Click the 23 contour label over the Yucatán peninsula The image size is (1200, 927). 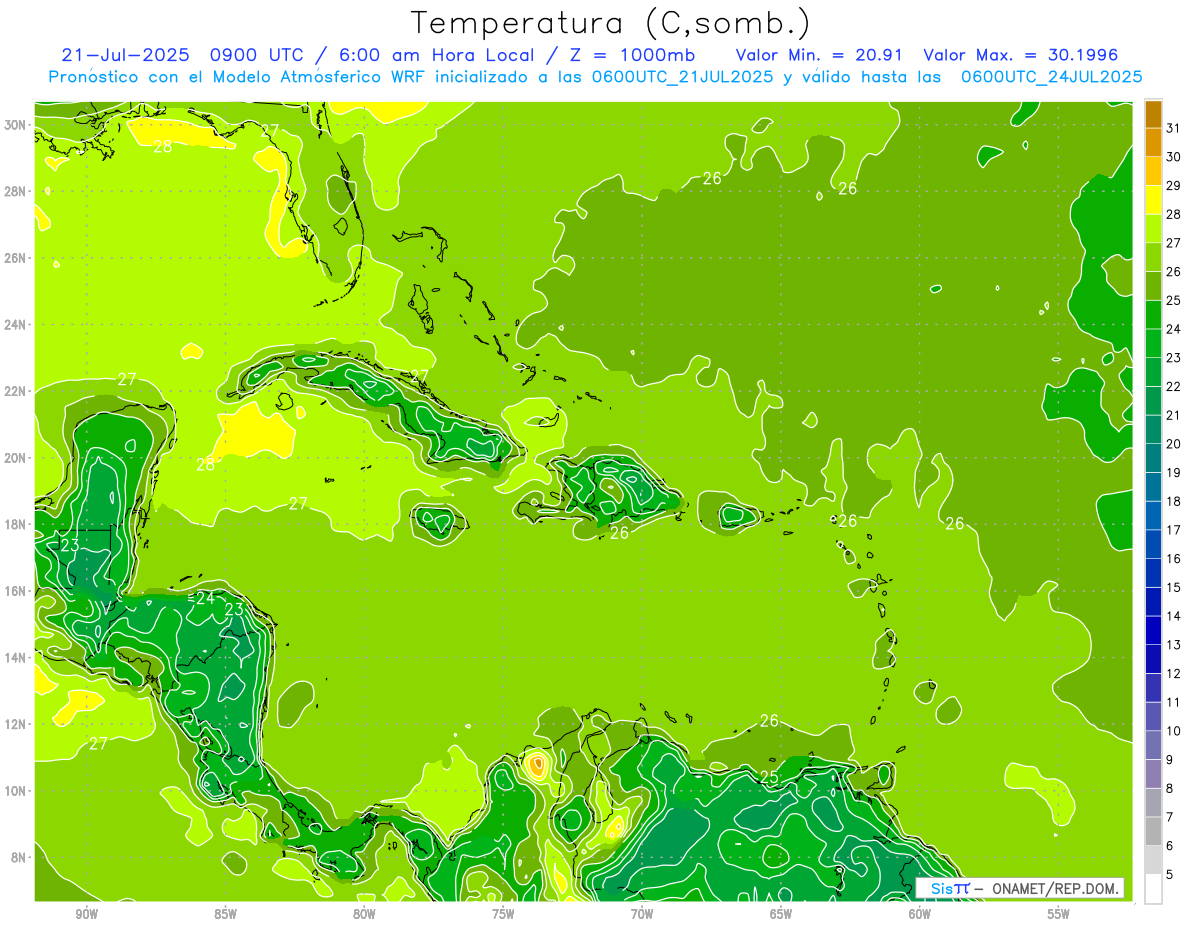click(70, 546)
